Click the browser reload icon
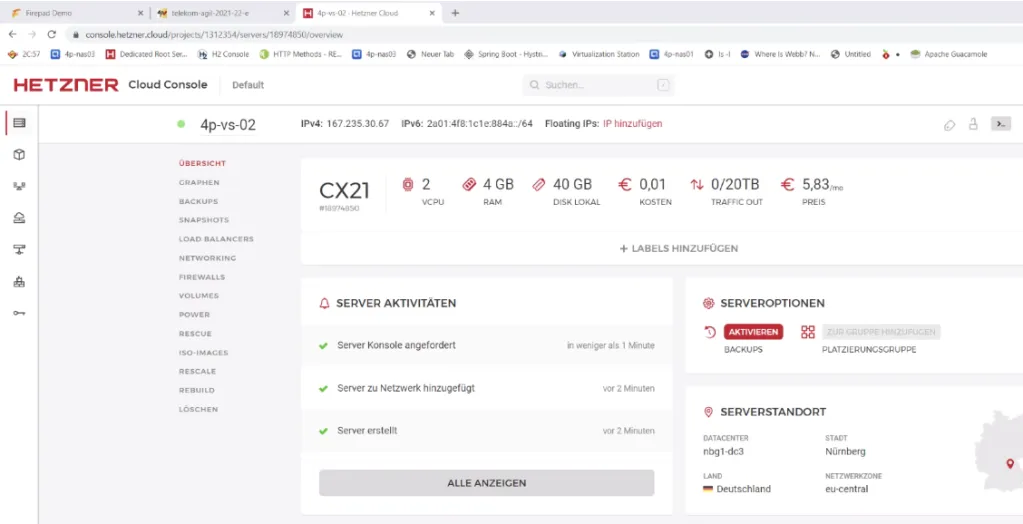This screenshot has width=1023, height=524. [52, 35]
